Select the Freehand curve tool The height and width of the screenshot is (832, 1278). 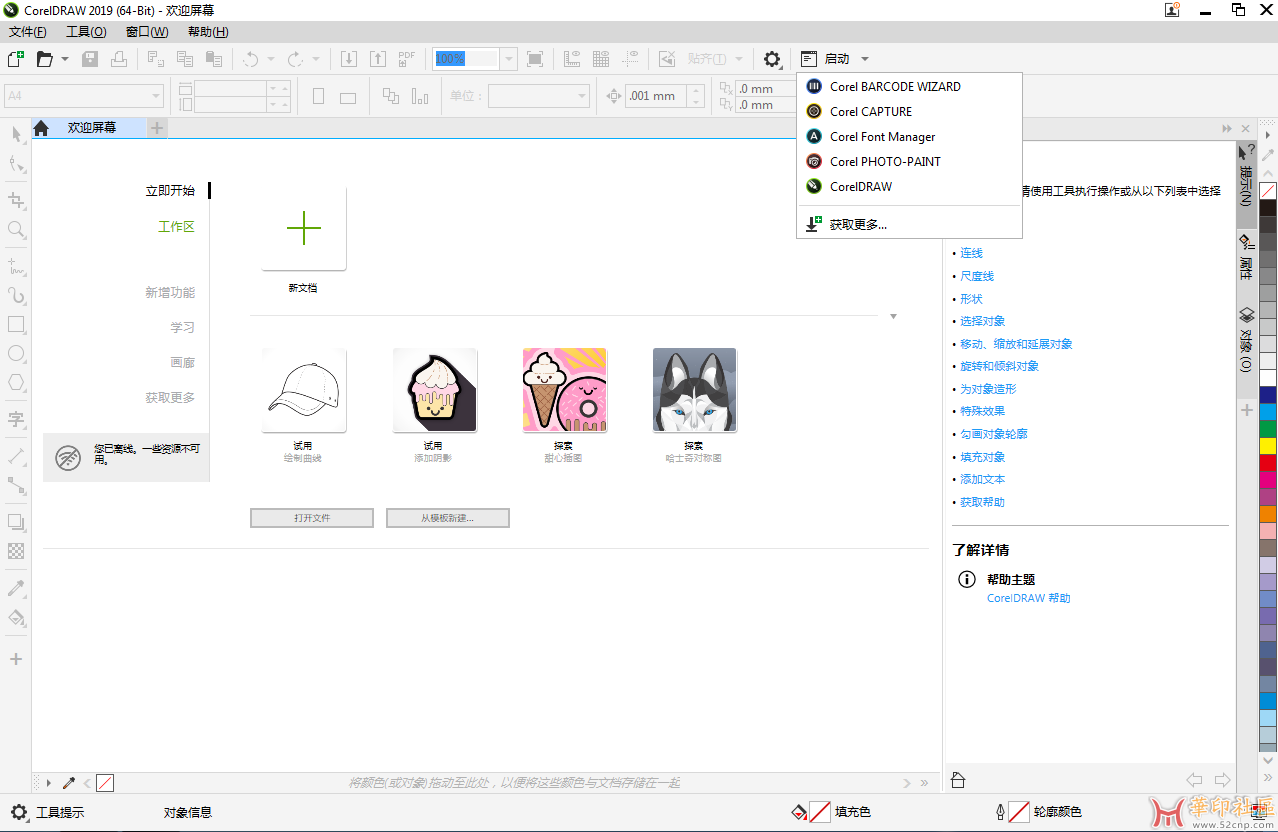point(16,266)
